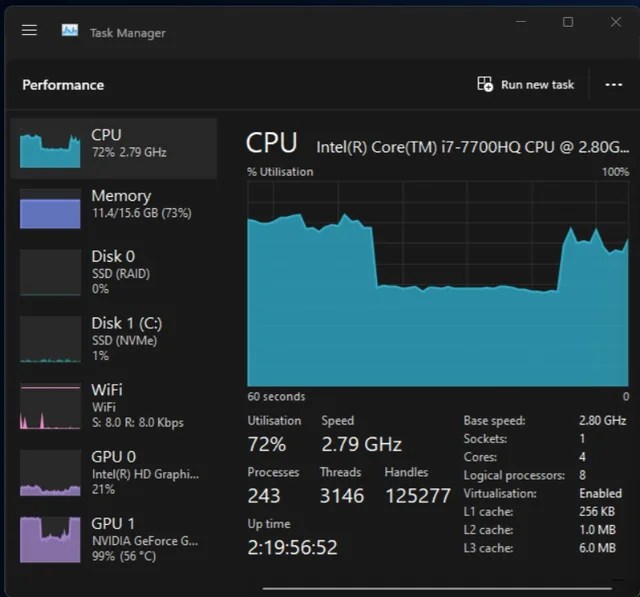Click the horizontal scrollbar at window bottom
The image size is (640, 597).
tap(437, 588)
